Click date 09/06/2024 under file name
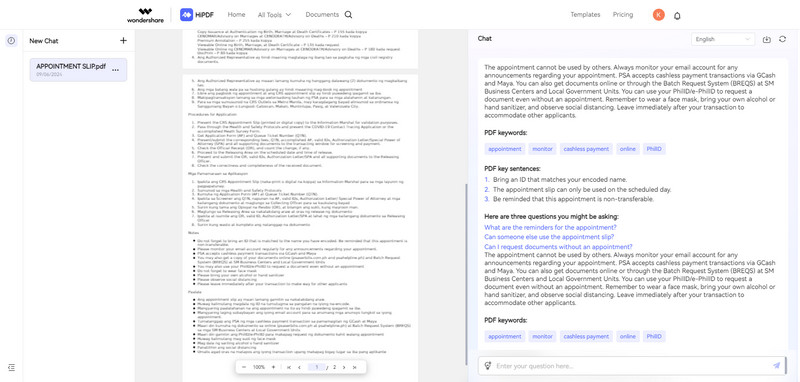Screen dimensions: 800x382 [x=48, y=74]
